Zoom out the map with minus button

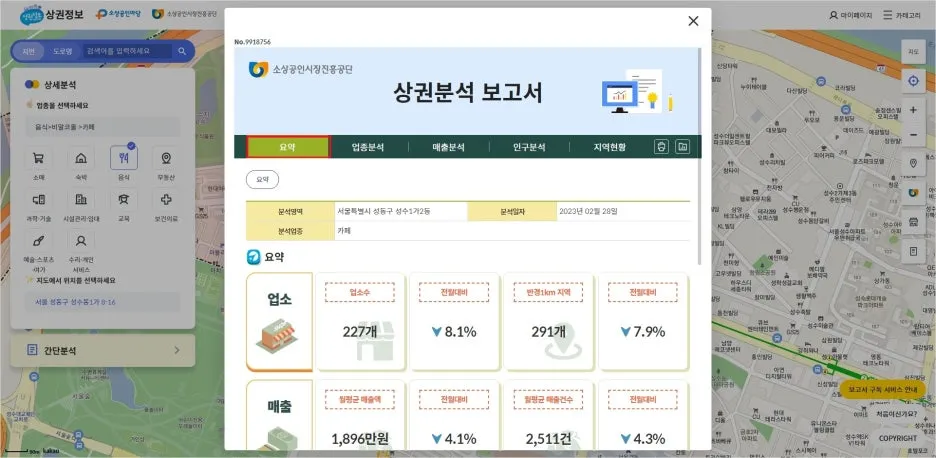pyautogui.click(x=913, y=135)
